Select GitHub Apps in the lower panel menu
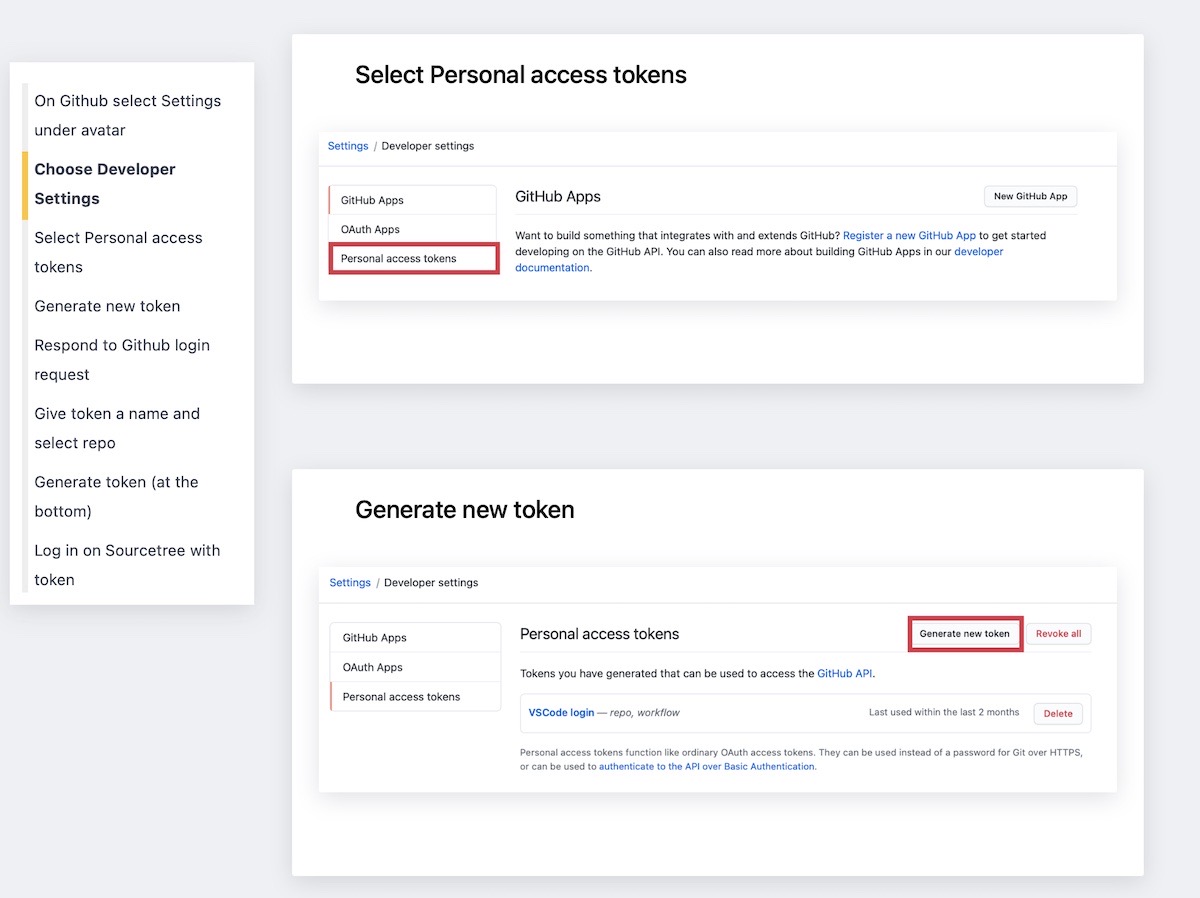The width and height of the screenshot is (1200, 898). point(374,638)
